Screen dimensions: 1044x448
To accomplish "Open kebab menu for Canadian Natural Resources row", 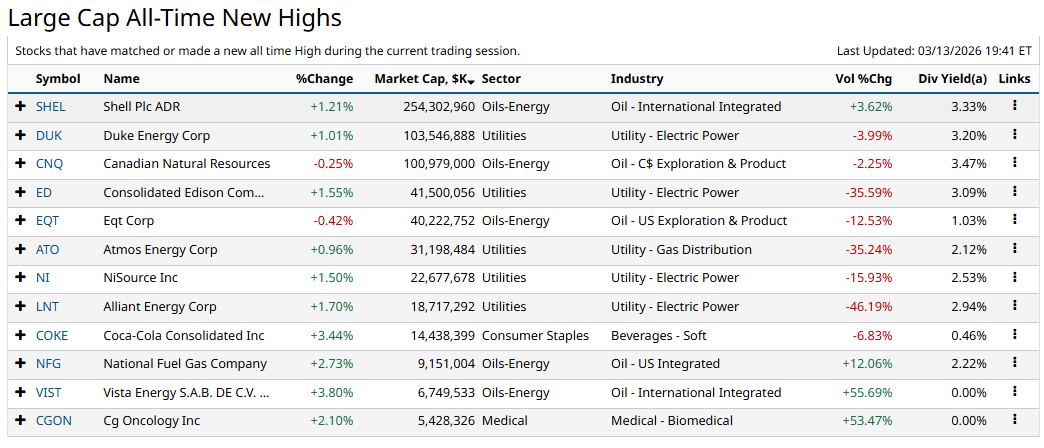I will 1014,162.
